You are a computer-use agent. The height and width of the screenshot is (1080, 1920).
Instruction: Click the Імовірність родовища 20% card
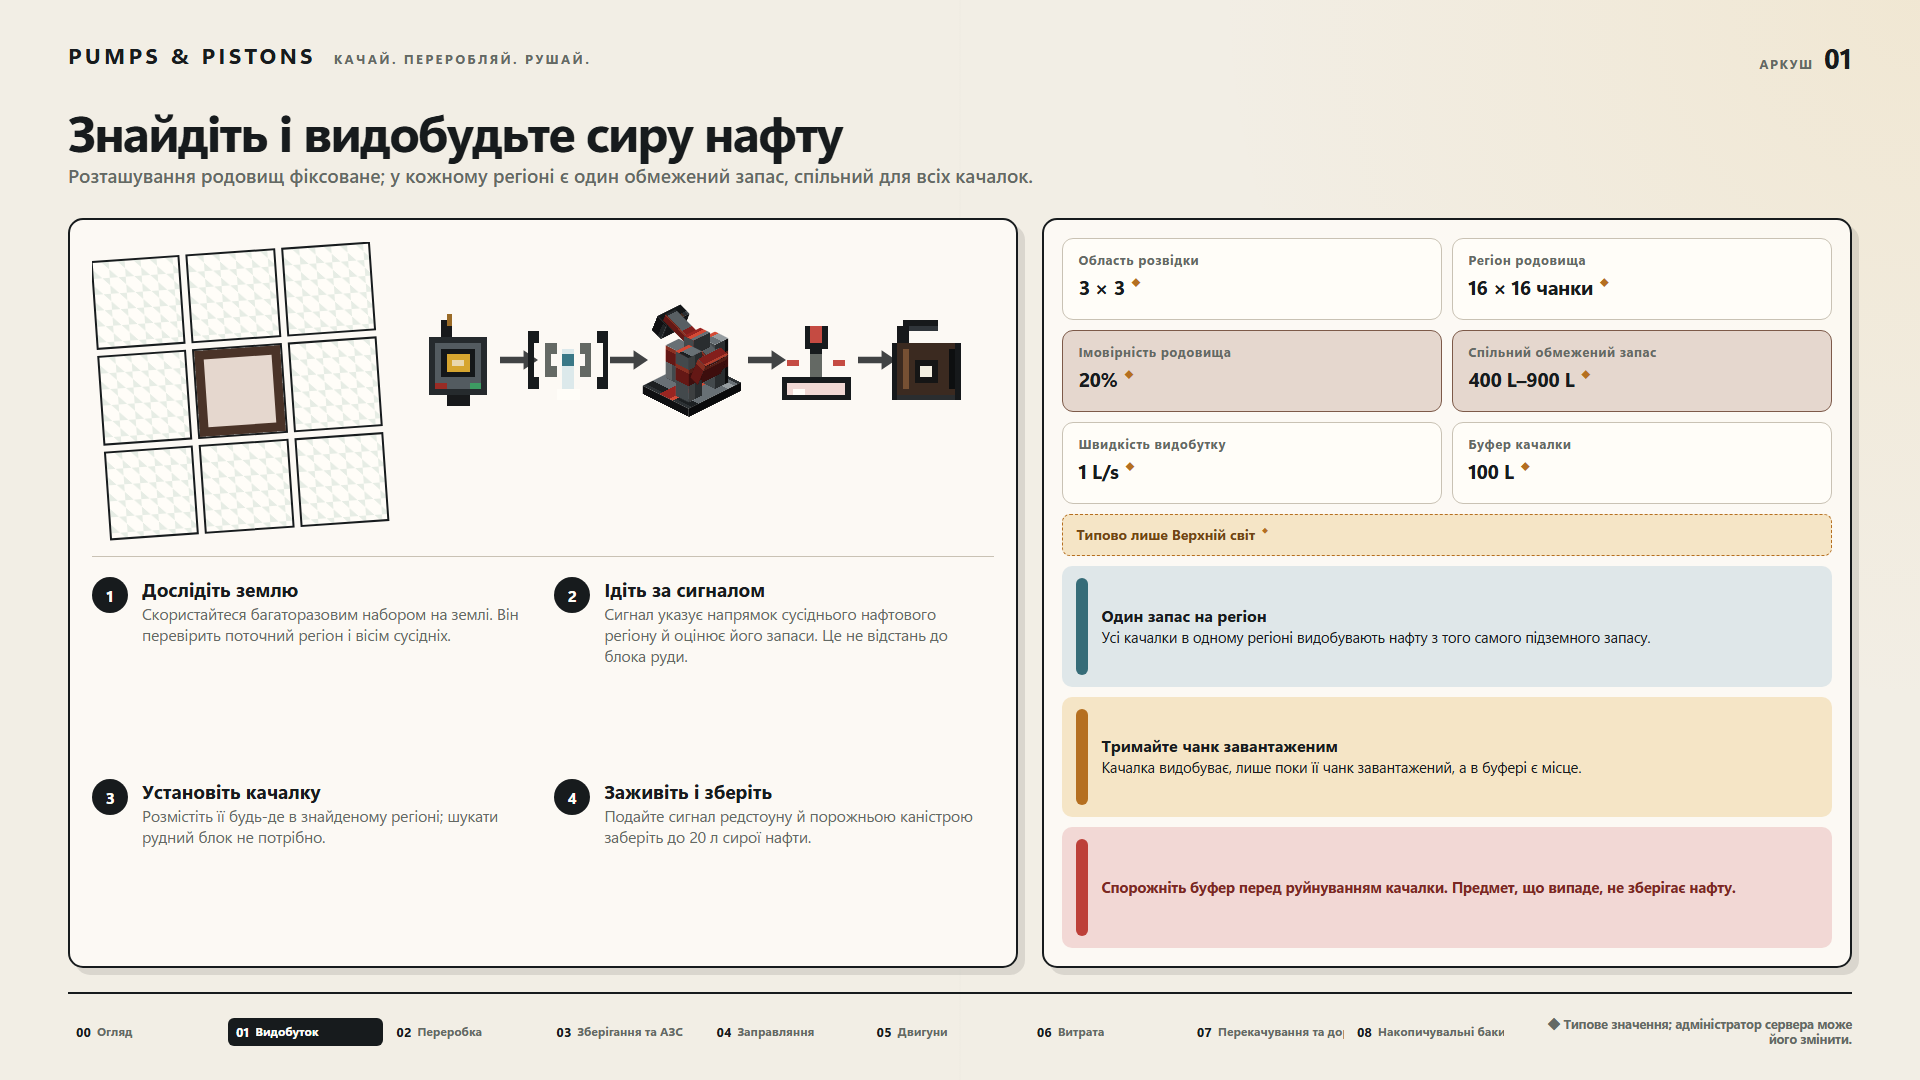tap(1252, 371)
